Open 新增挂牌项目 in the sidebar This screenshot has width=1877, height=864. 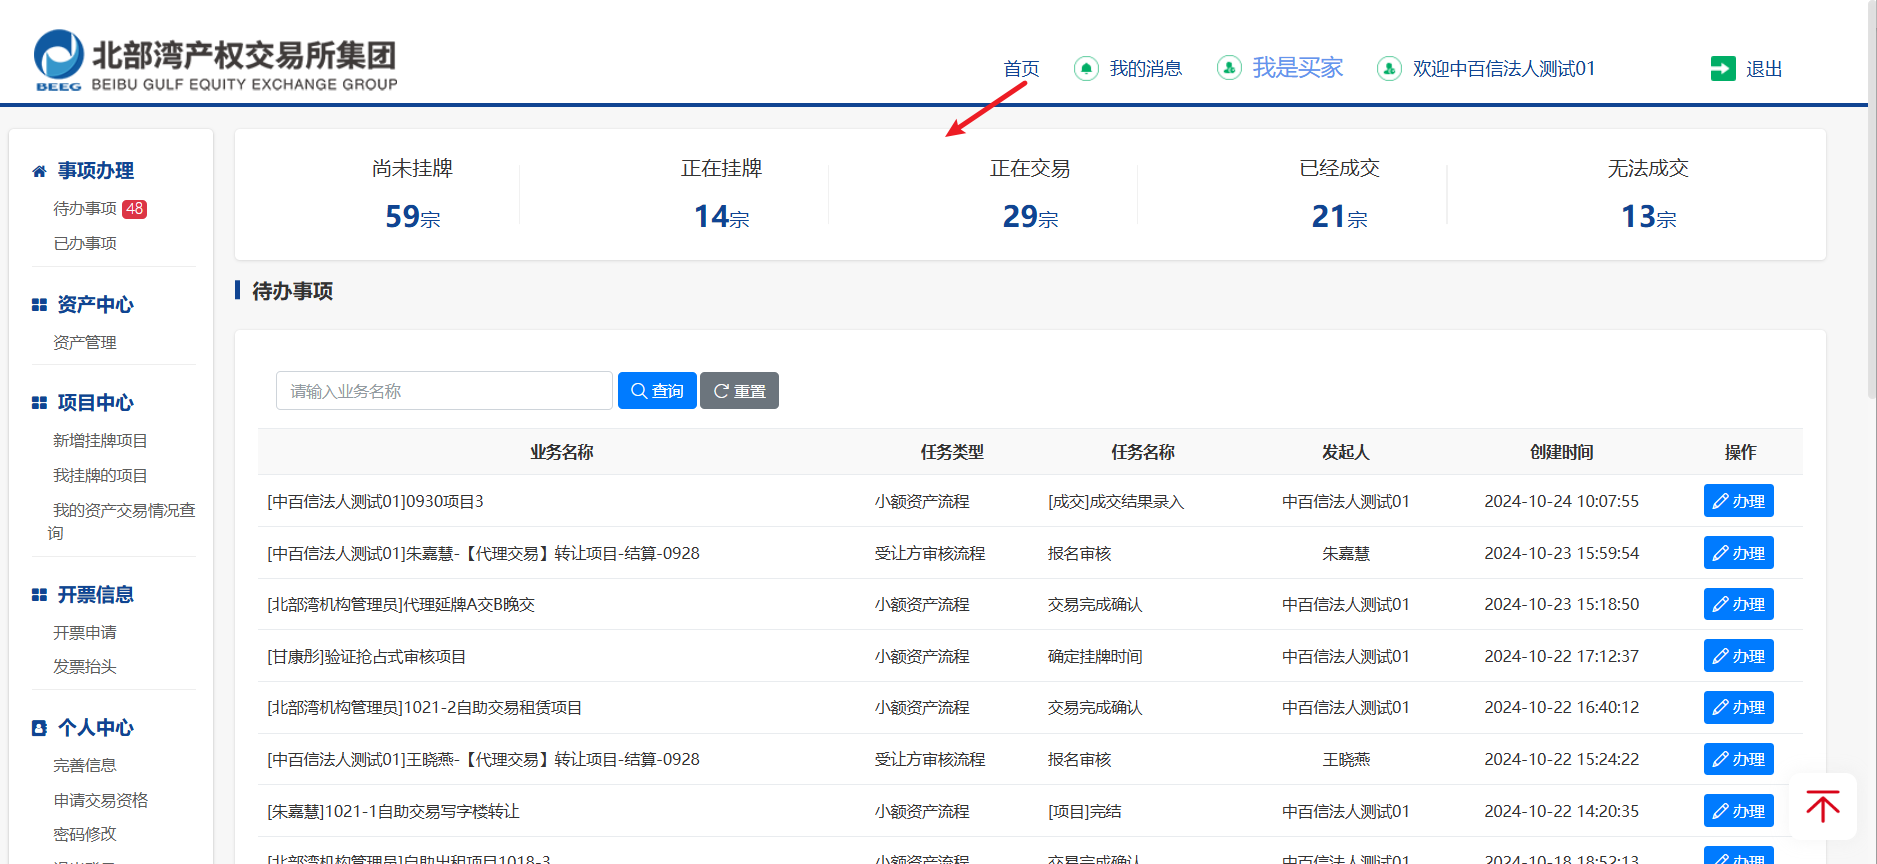point(100,440)
